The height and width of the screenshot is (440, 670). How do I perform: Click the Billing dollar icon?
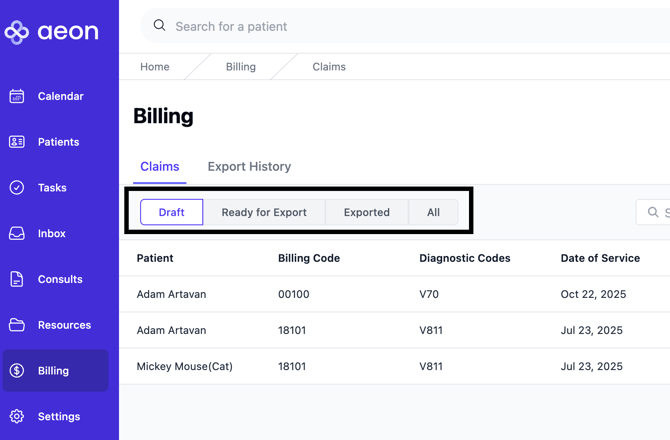(x=17, y=371)
